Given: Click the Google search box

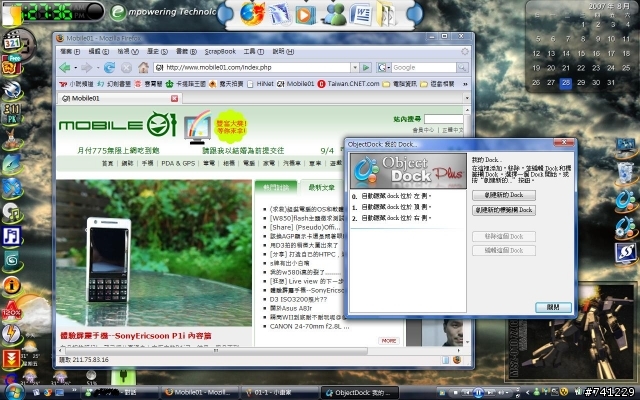Looking at the screenshot, I should 423,67.
